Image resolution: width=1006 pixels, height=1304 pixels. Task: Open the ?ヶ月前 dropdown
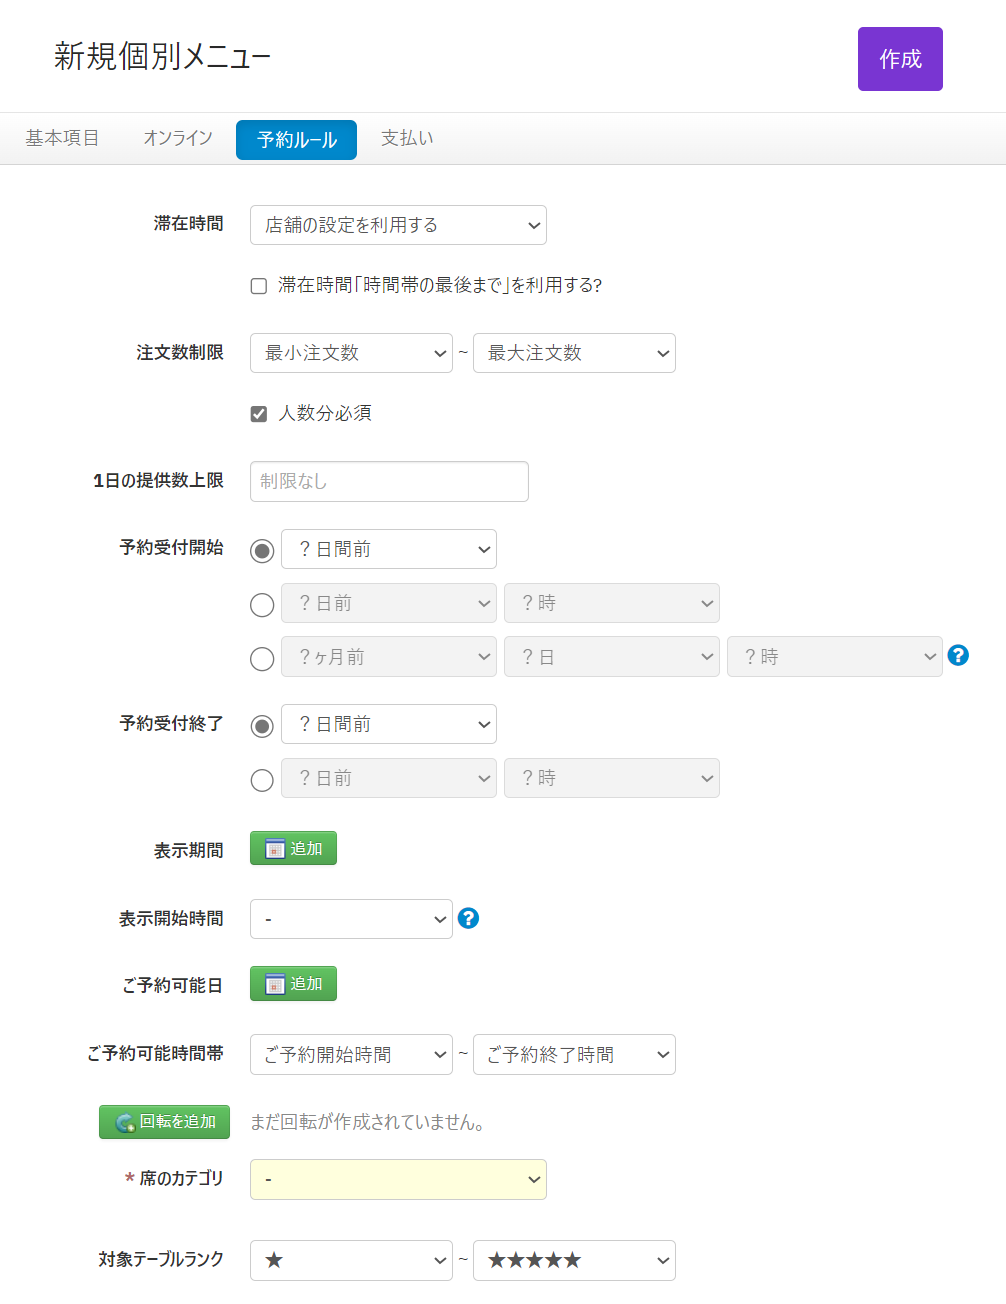tap(389, 657)
